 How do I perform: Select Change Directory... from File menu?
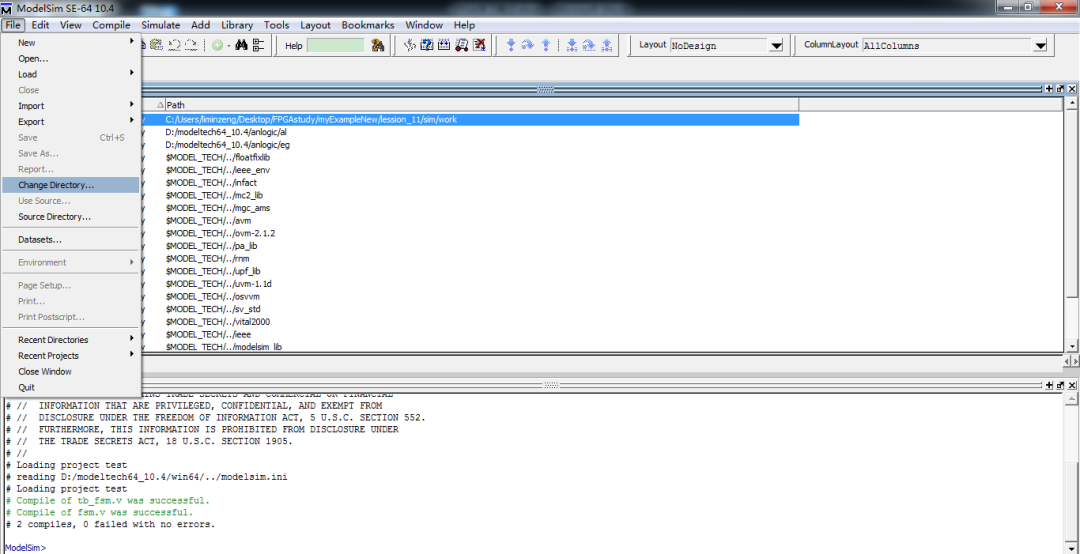pos(56,185)
